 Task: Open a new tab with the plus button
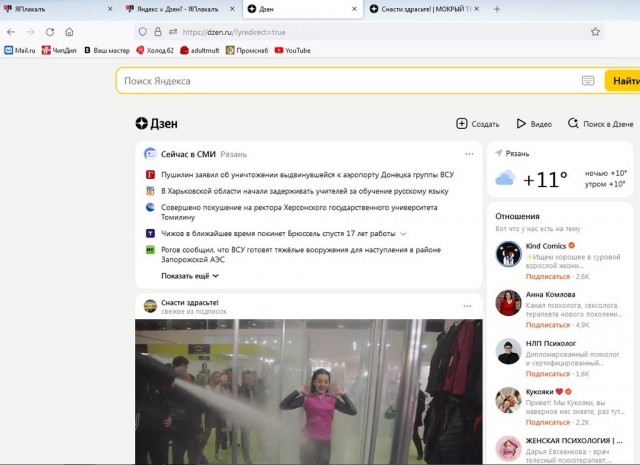pyautogui.click(x=496, y=9)
